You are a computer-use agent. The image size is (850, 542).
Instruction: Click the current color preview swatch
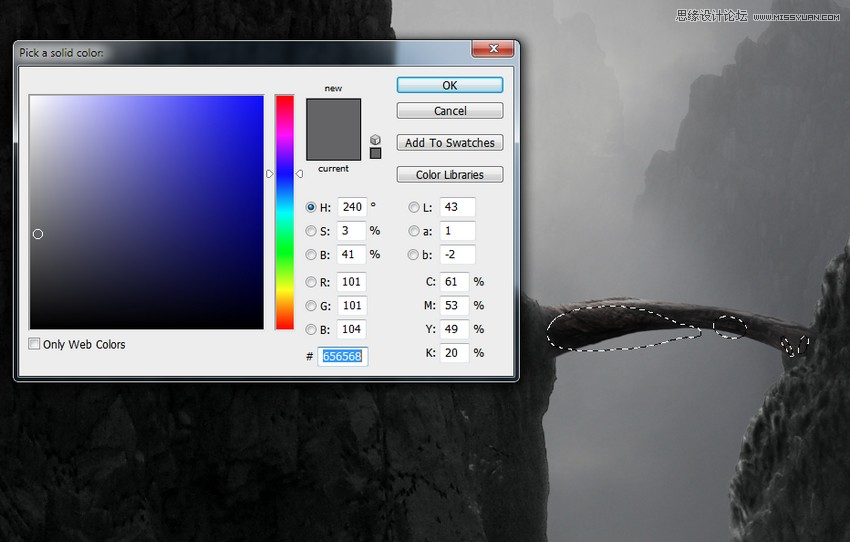333,145
